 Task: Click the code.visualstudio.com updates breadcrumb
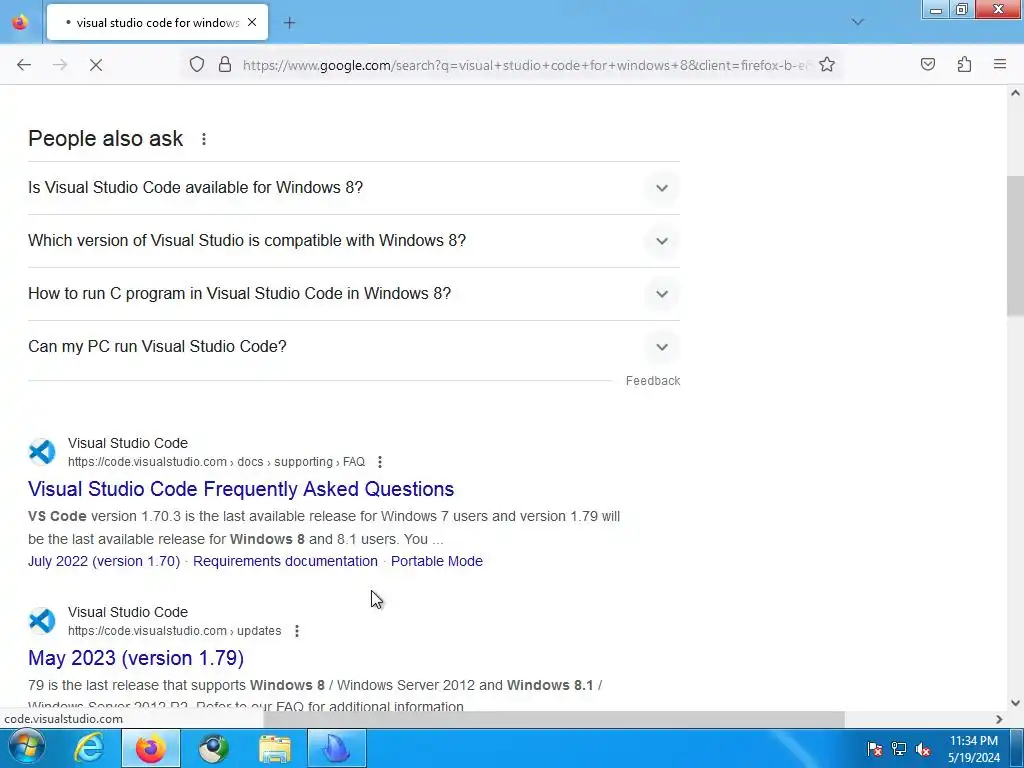174,631
